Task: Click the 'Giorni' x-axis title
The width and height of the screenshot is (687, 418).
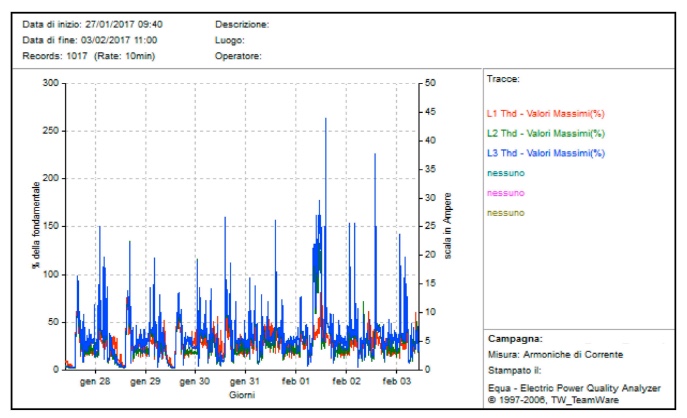Action: click(x=241, y=395)
